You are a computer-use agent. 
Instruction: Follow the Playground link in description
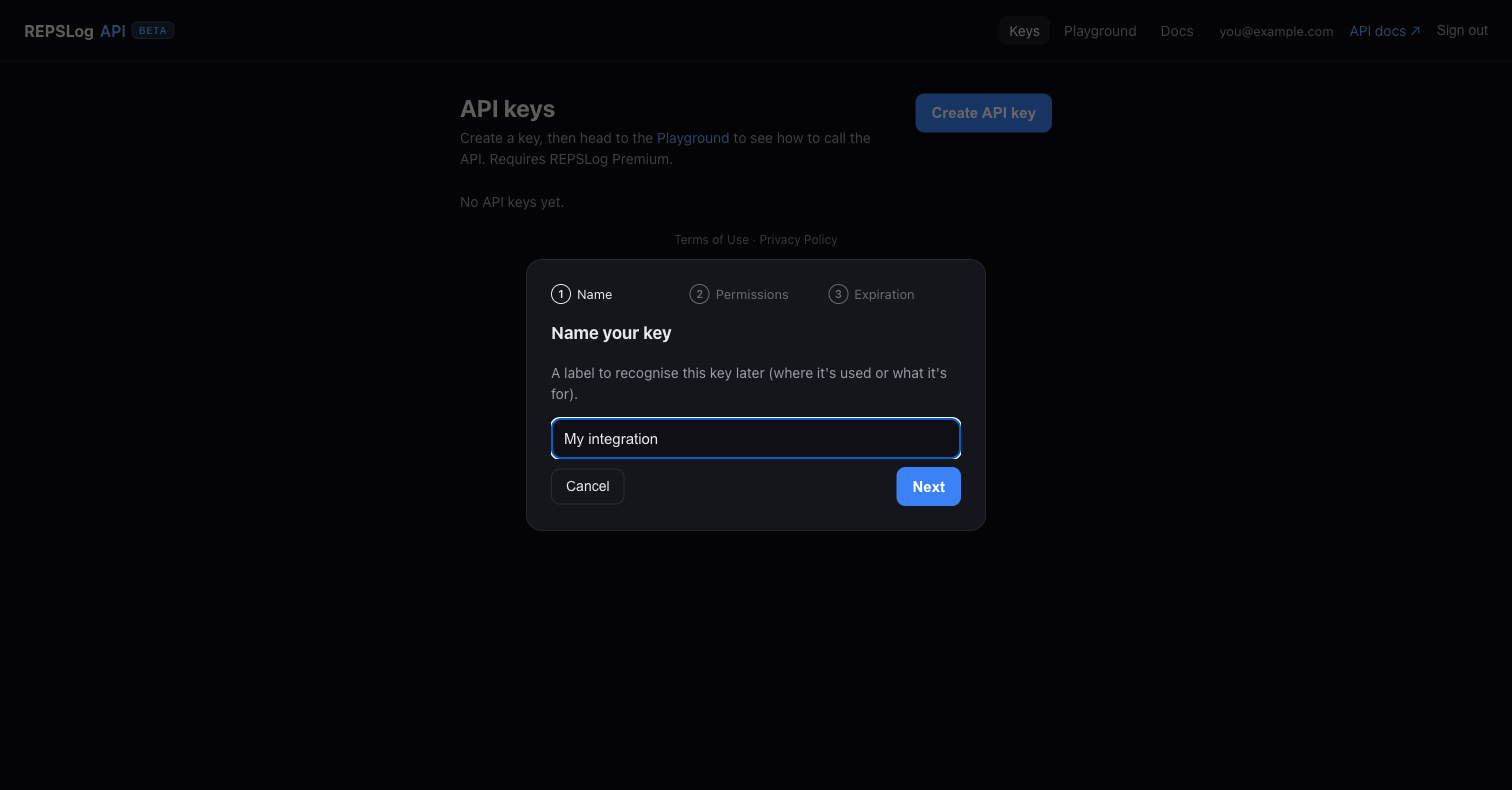[x=693, y=138]
